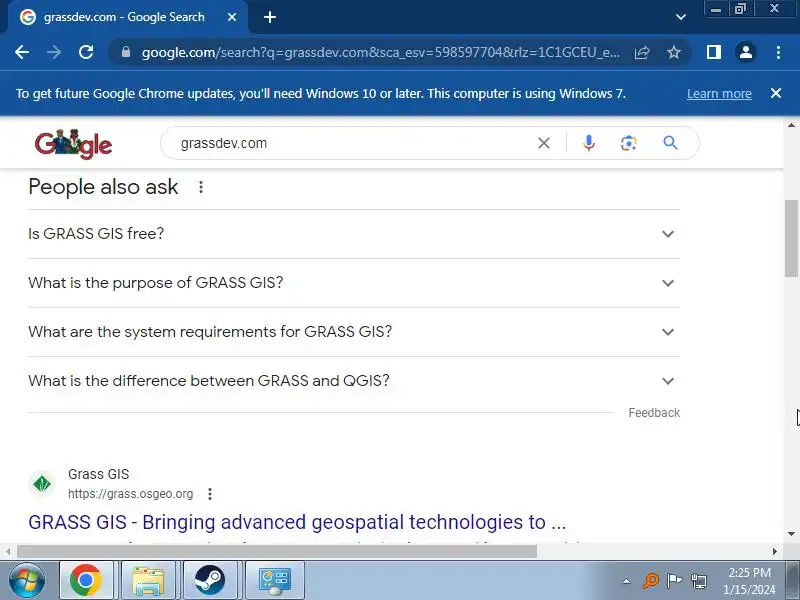The height and width of the screenshot is (600, 800).
Task: Share this page from address bar
Action: pyautogui.click(x=642, y=52)
